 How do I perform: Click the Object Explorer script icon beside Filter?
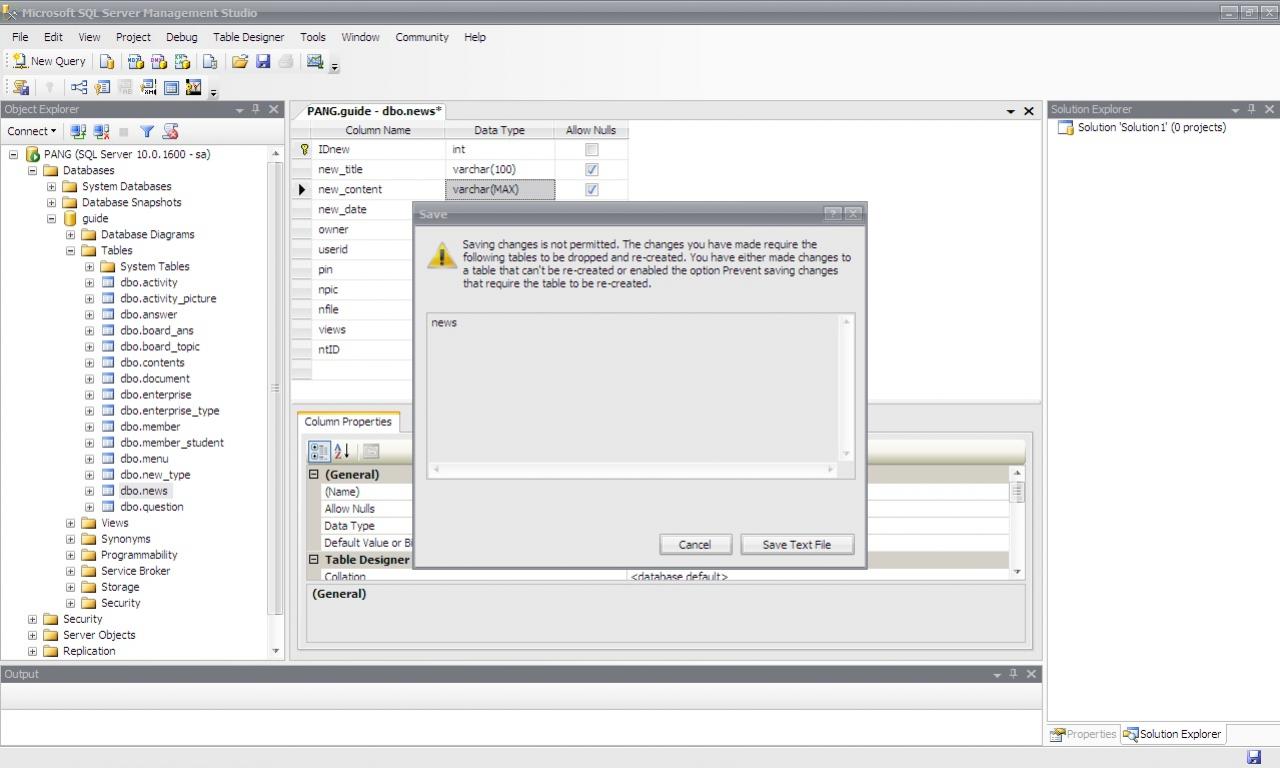[x=170, y=131]
